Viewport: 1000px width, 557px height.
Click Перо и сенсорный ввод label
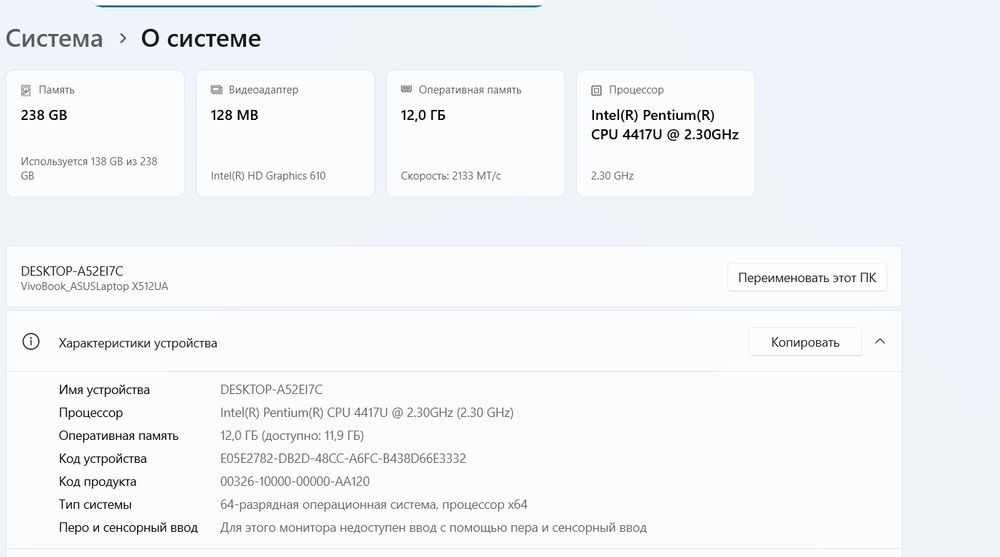[x=128, y=527]
